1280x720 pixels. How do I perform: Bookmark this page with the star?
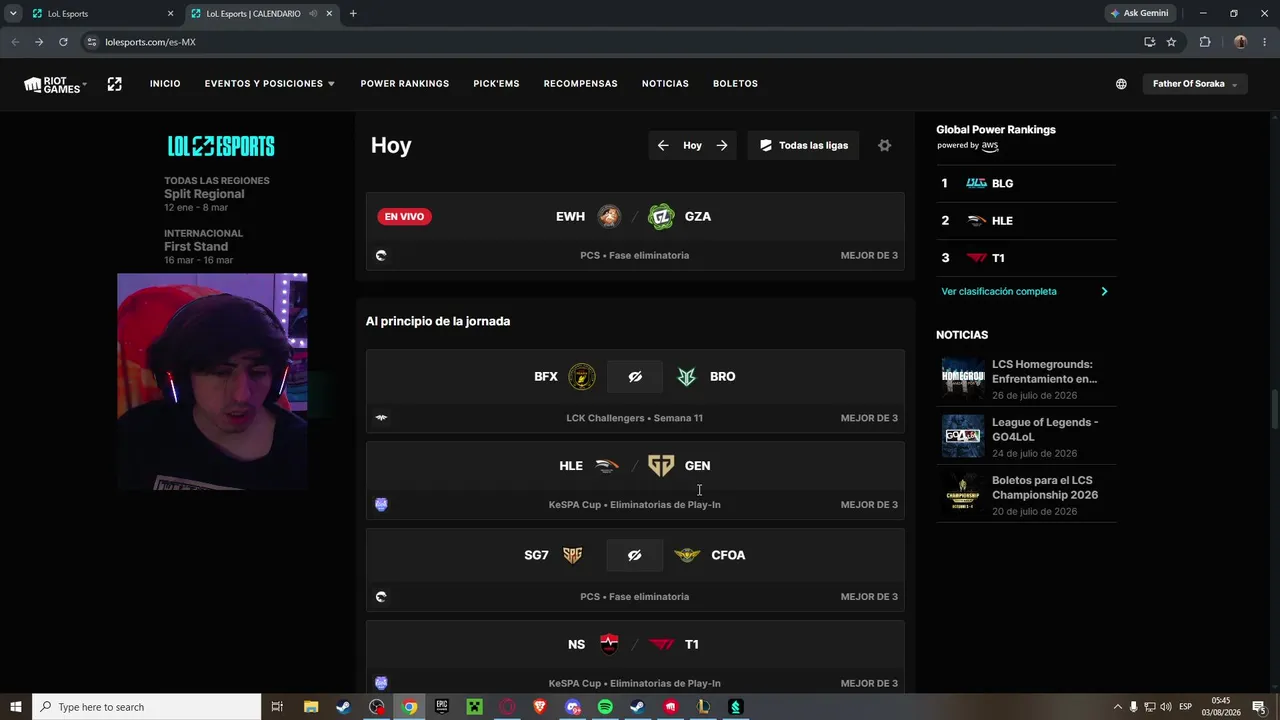(x=1171, y=42)
